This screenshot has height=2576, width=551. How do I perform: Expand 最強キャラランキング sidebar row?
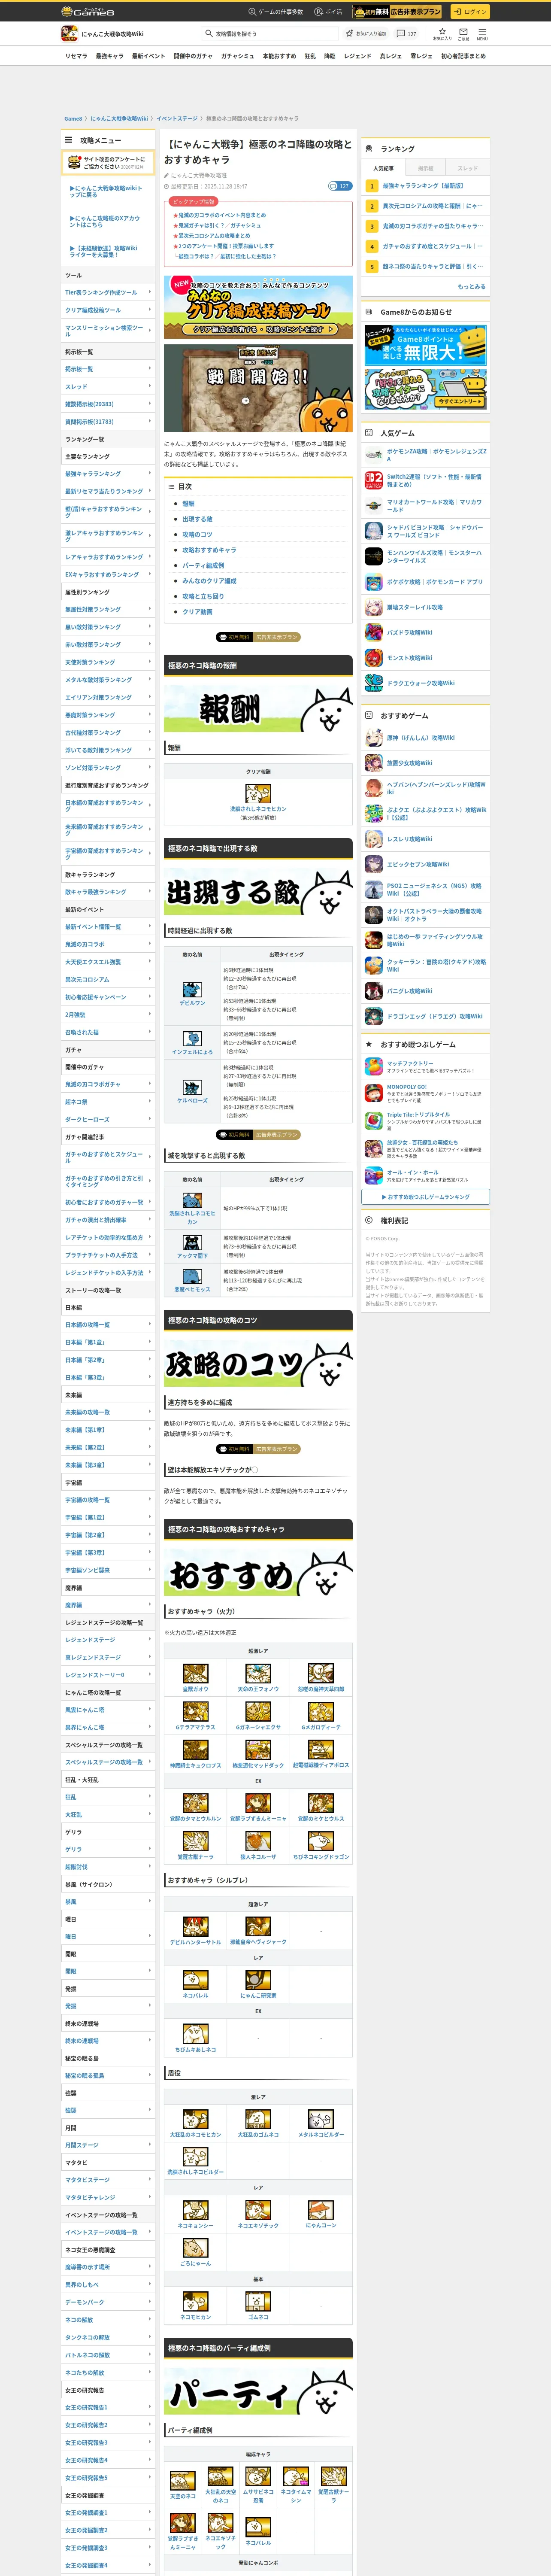[x=108, y=474]
